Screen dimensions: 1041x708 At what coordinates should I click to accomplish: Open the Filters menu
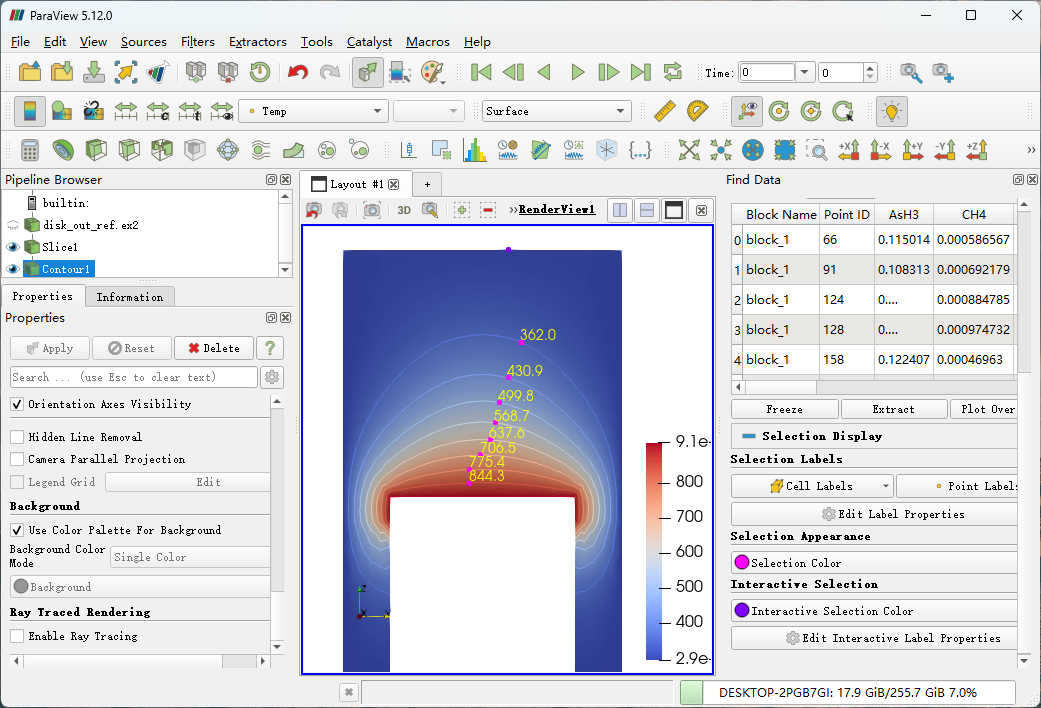(x=197, y=42)
